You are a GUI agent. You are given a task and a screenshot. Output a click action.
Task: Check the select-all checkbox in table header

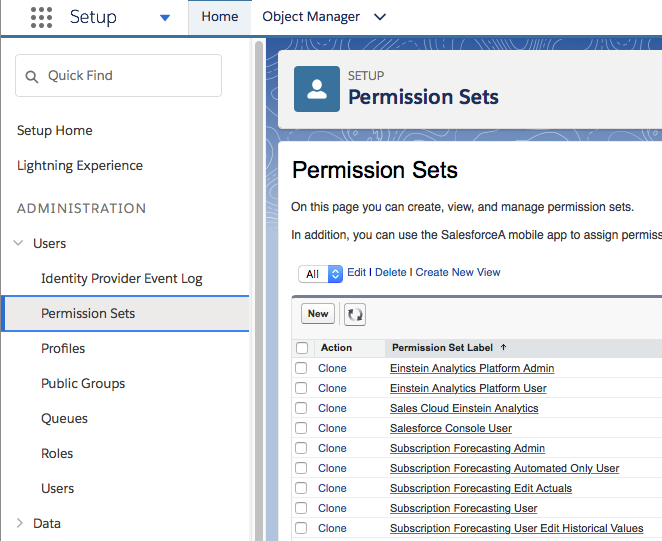[301, 348]
